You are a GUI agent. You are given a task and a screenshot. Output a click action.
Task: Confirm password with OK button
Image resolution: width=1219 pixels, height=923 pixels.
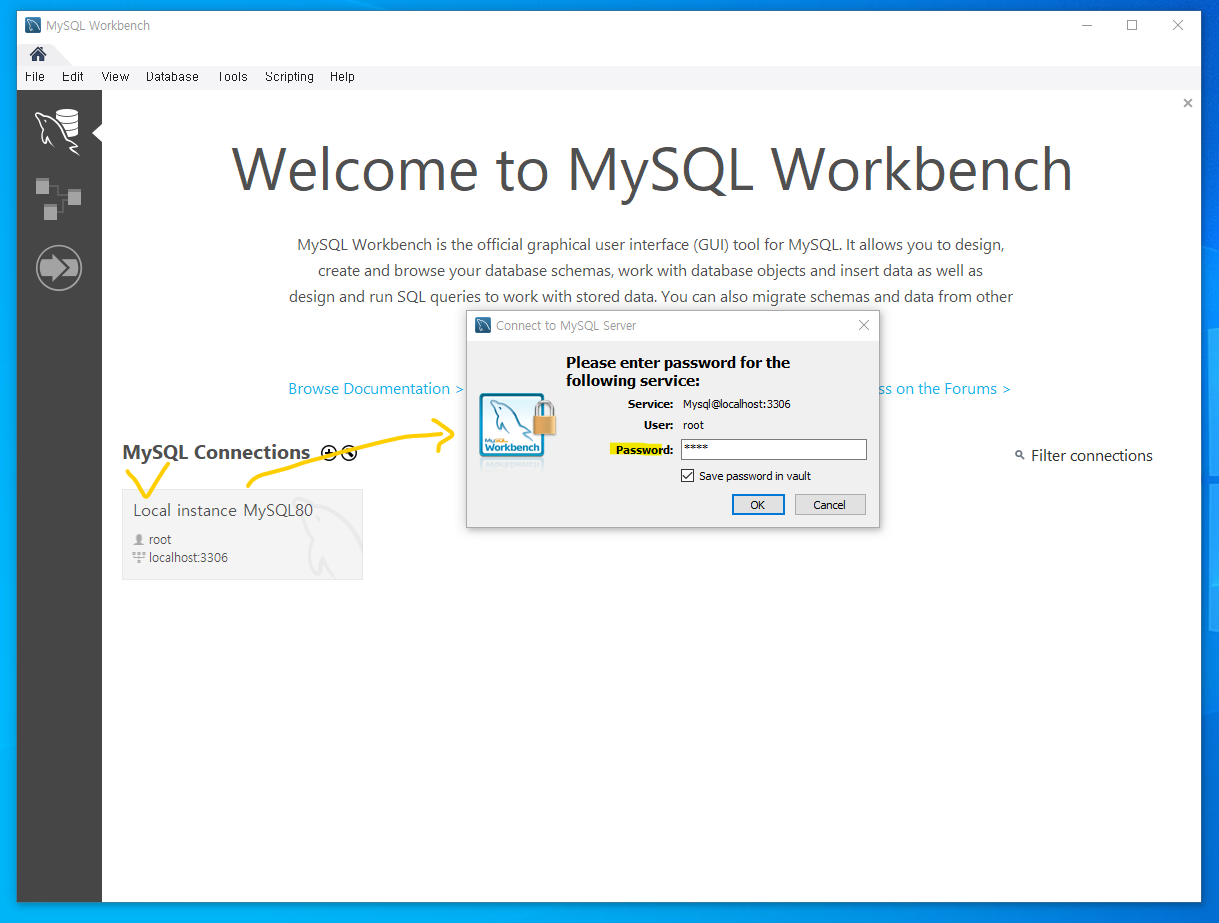757,505
